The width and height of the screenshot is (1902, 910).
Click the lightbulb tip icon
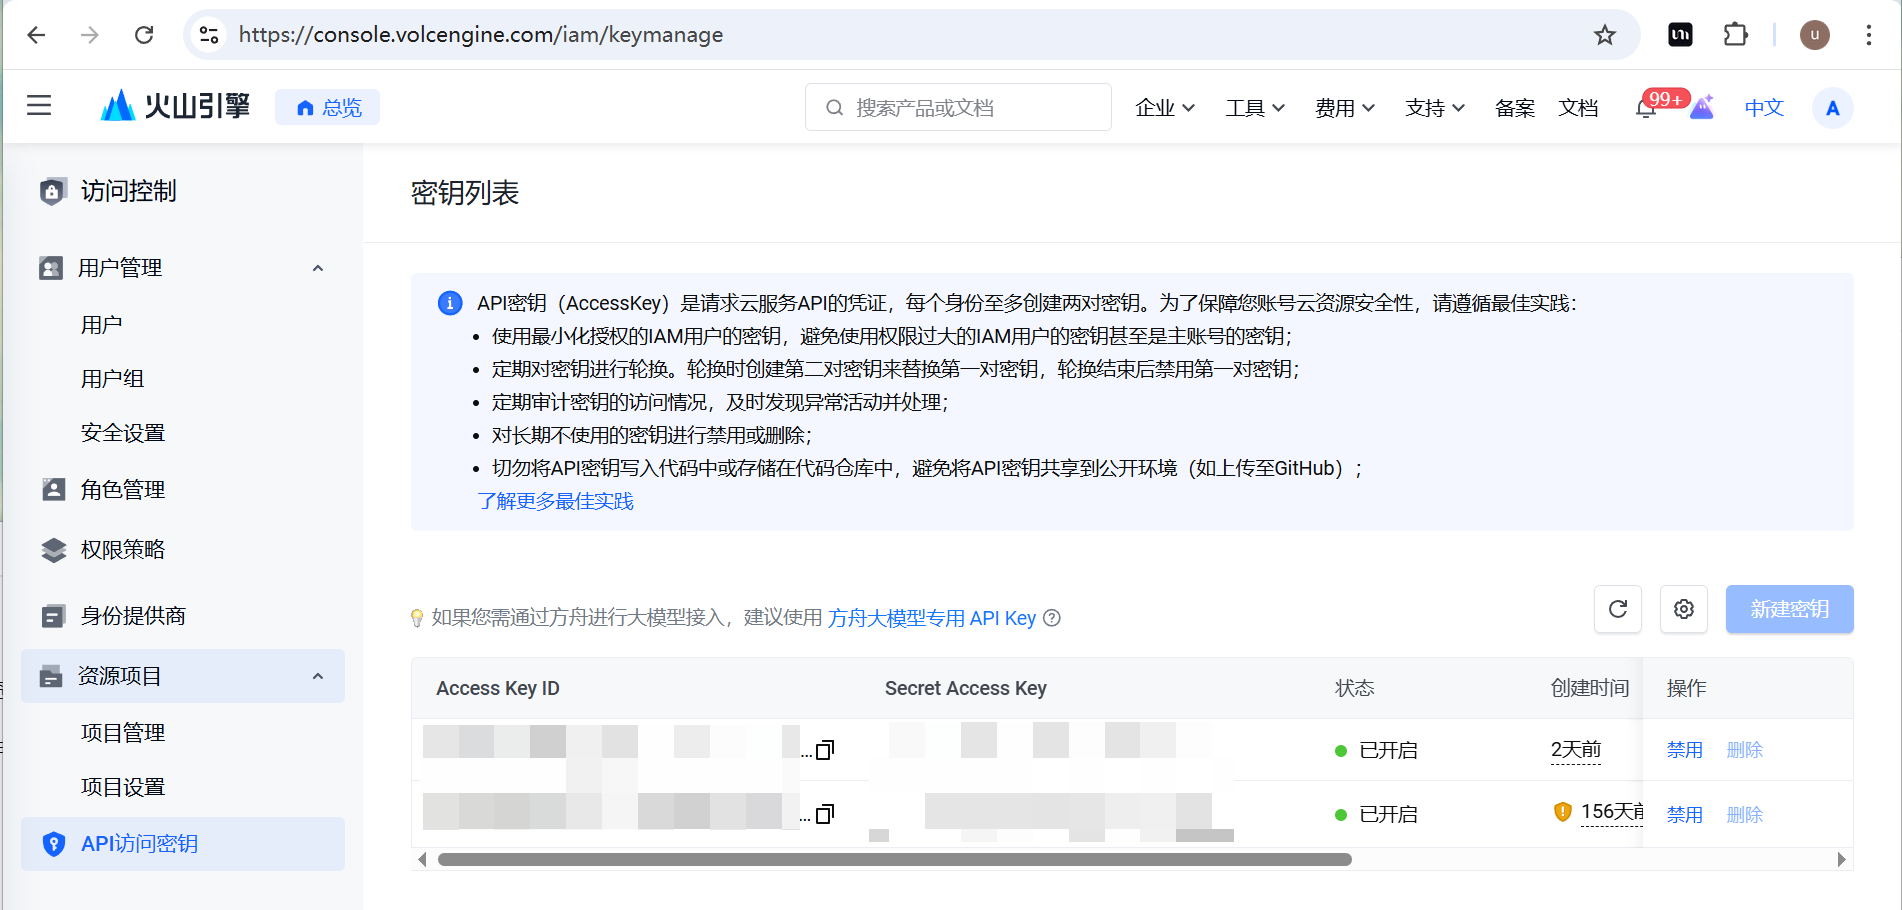click(417, 618)
